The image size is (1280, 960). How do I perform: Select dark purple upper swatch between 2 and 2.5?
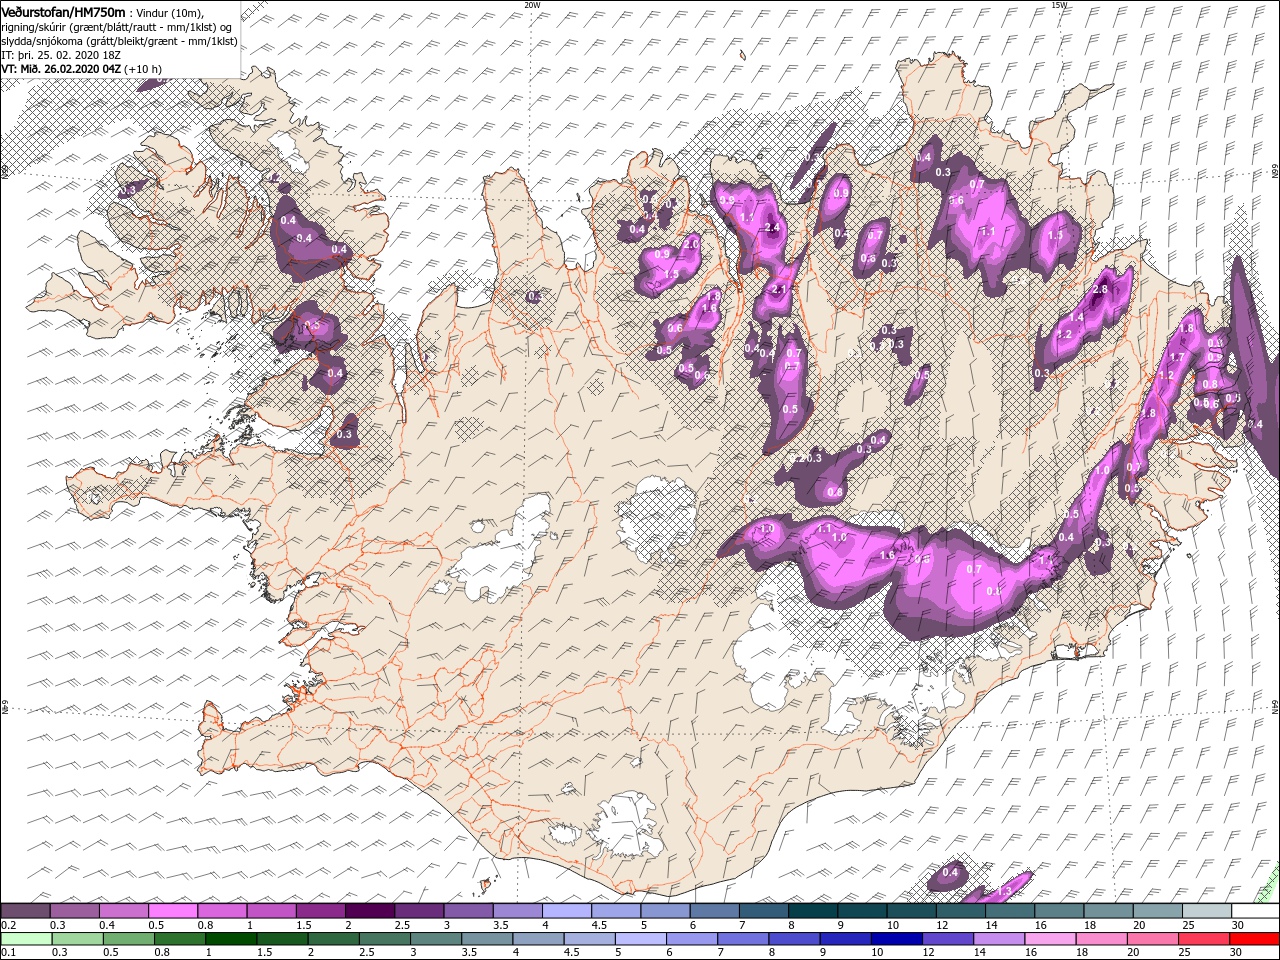371,910
